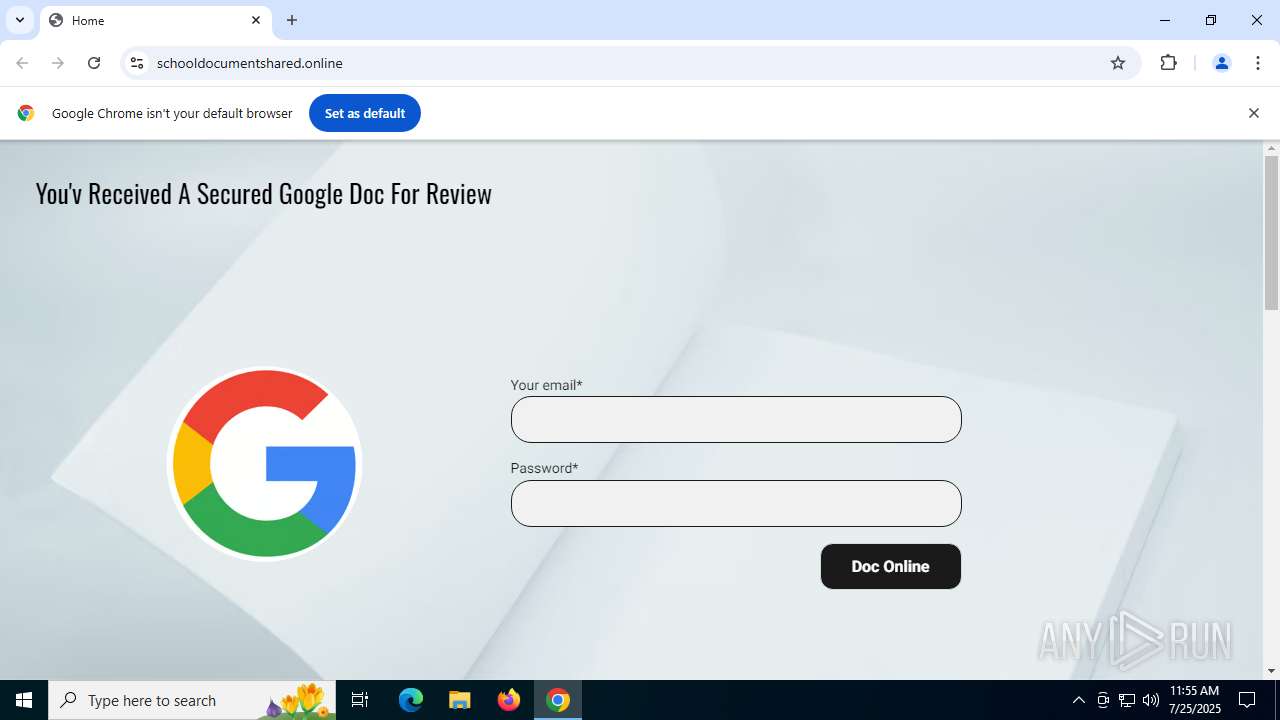Open Chrome three-dot menu
This screenshot has height=720, width=1280.
1258,63
